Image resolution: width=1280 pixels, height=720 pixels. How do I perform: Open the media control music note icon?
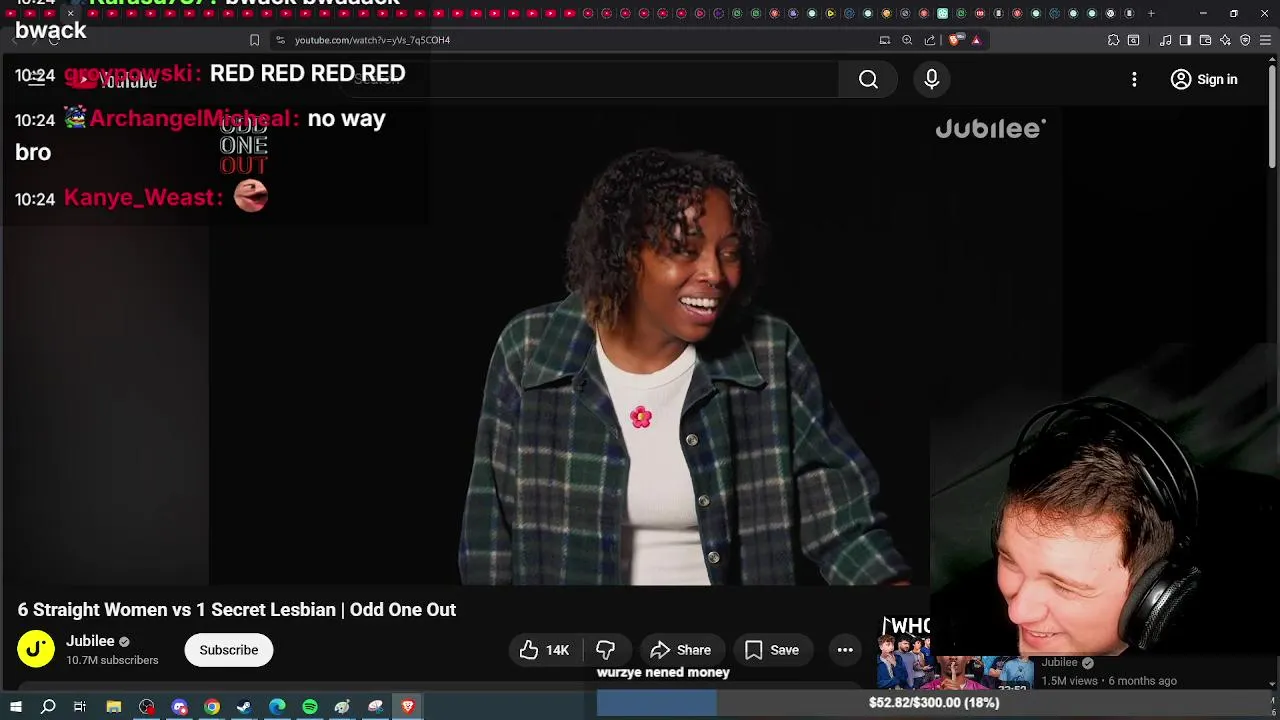1166,40
